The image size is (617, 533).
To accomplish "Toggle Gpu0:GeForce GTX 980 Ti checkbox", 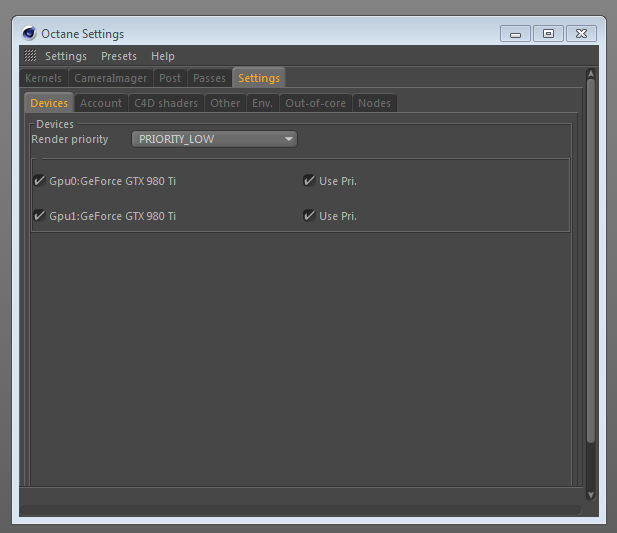I will (x=39, y=181).
